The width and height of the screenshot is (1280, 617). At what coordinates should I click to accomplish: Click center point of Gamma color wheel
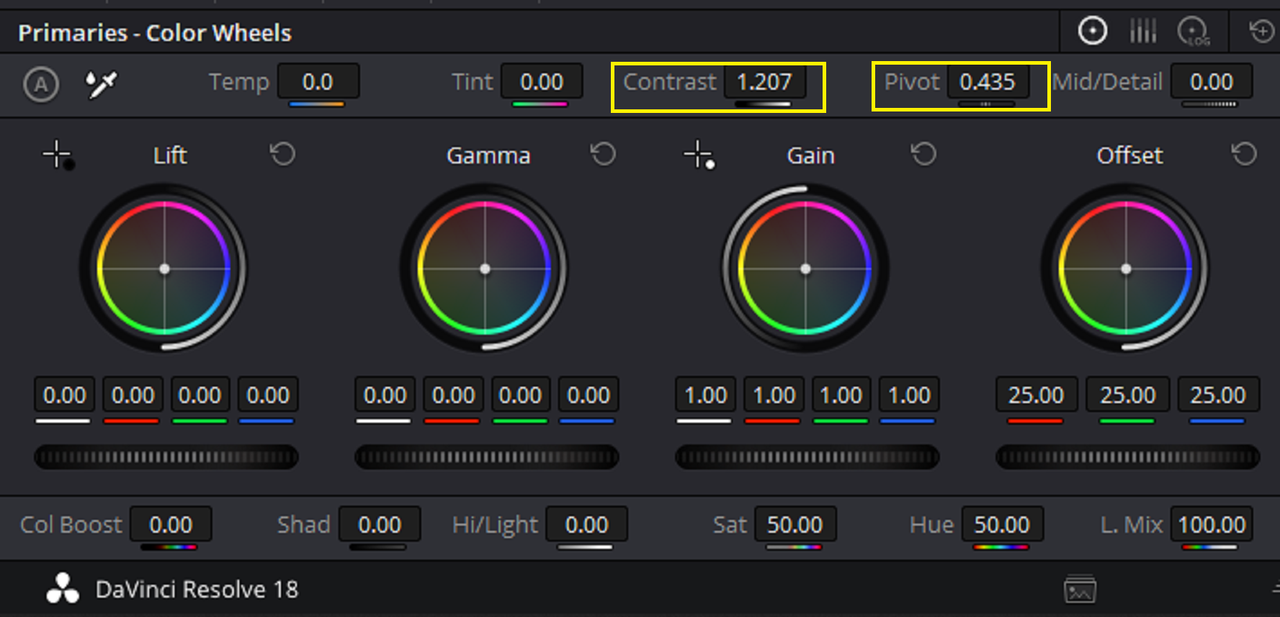[485, 269]
